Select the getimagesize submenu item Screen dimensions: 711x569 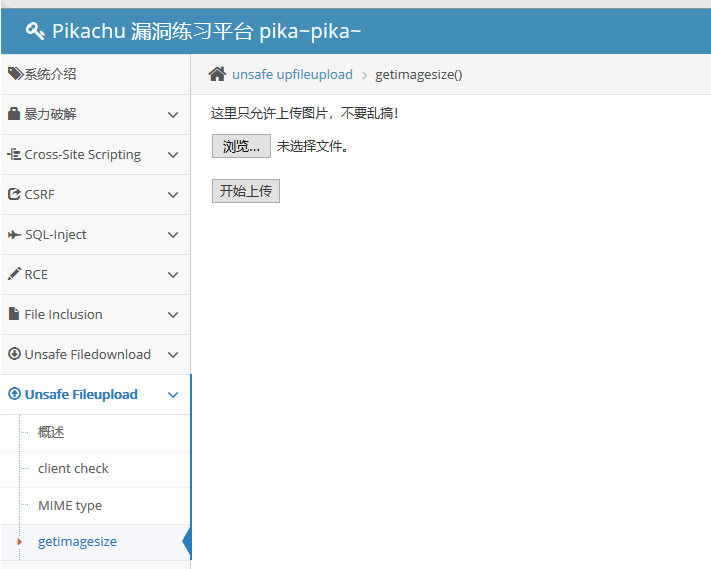coord(77,541)
